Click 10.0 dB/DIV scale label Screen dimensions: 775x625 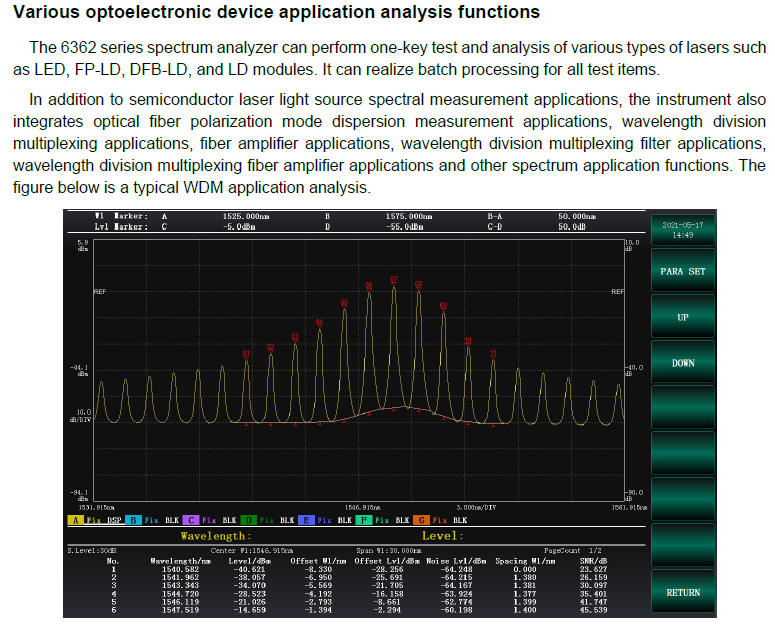click(83, 416)
